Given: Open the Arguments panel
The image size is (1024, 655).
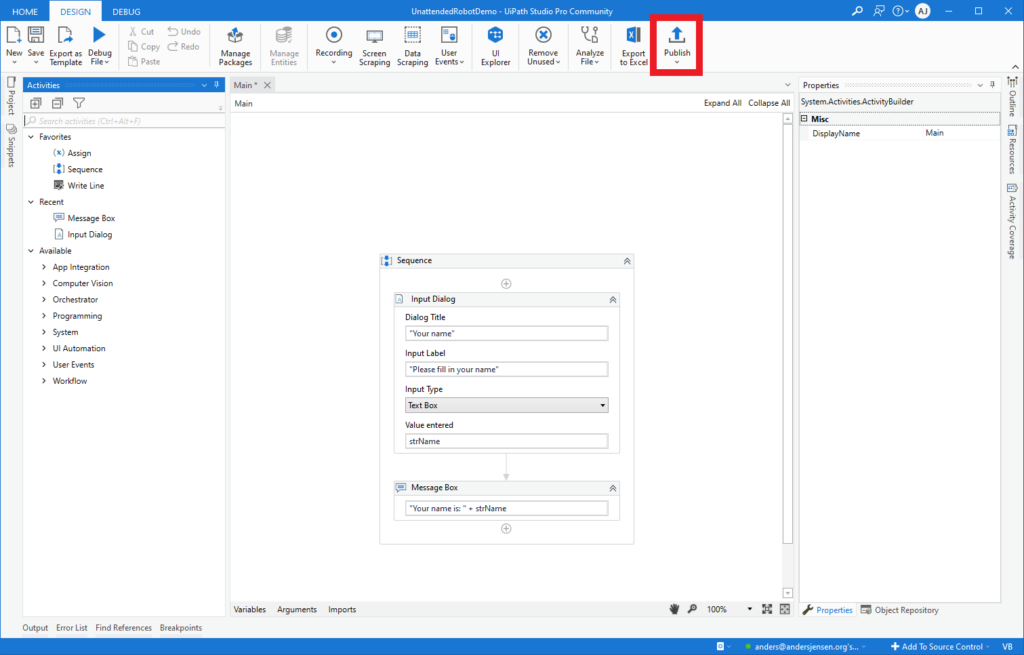Looking at the screenshot, I should click(296, 610).
